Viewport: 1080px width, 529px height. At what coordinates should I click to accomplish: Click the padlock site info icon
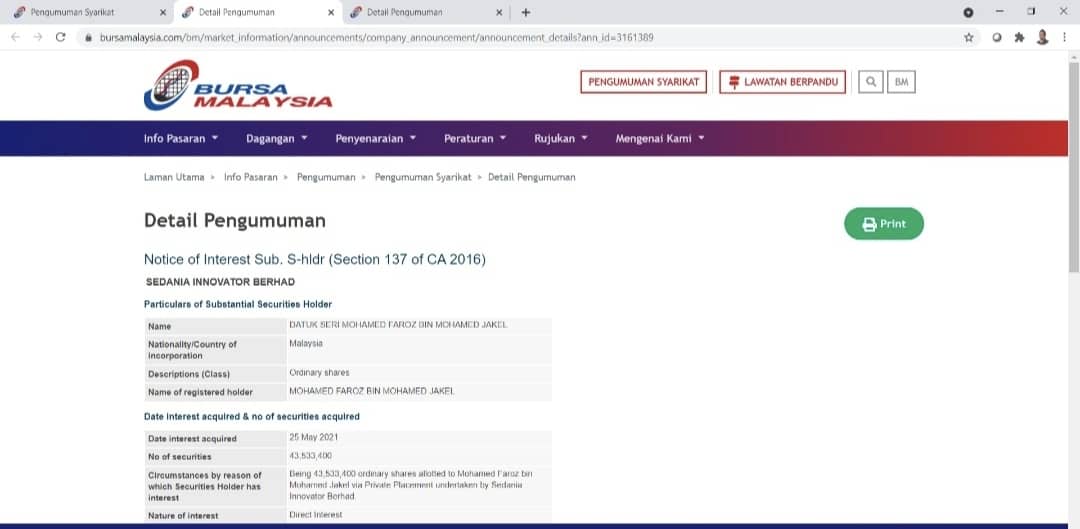(88, 38)
